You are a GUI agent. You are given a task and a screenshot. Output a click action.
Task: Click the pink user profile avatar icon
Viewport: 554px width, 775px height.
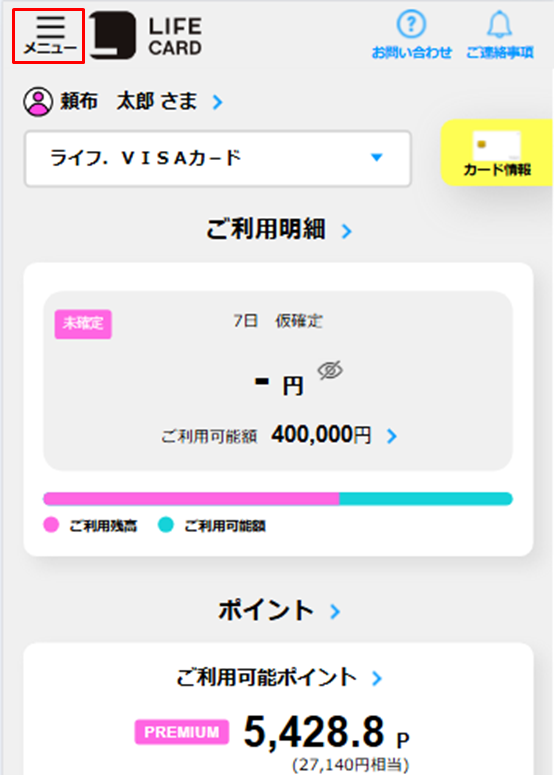38,102
